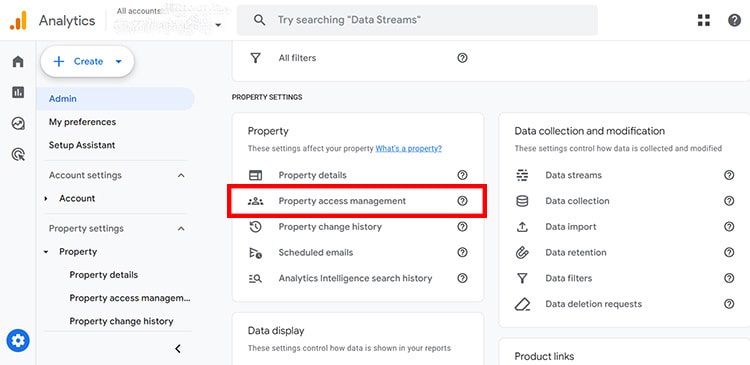This screenshot has height=365, width=750.
Task: Open the Advertising cursor icon
Action: tap(18, 155)
